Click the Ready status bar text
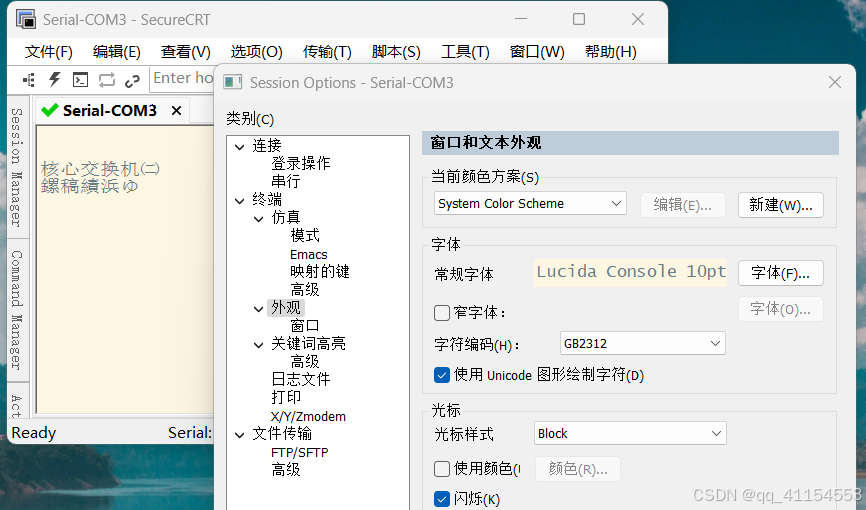866x510 pixels. (x=34, y=433)
